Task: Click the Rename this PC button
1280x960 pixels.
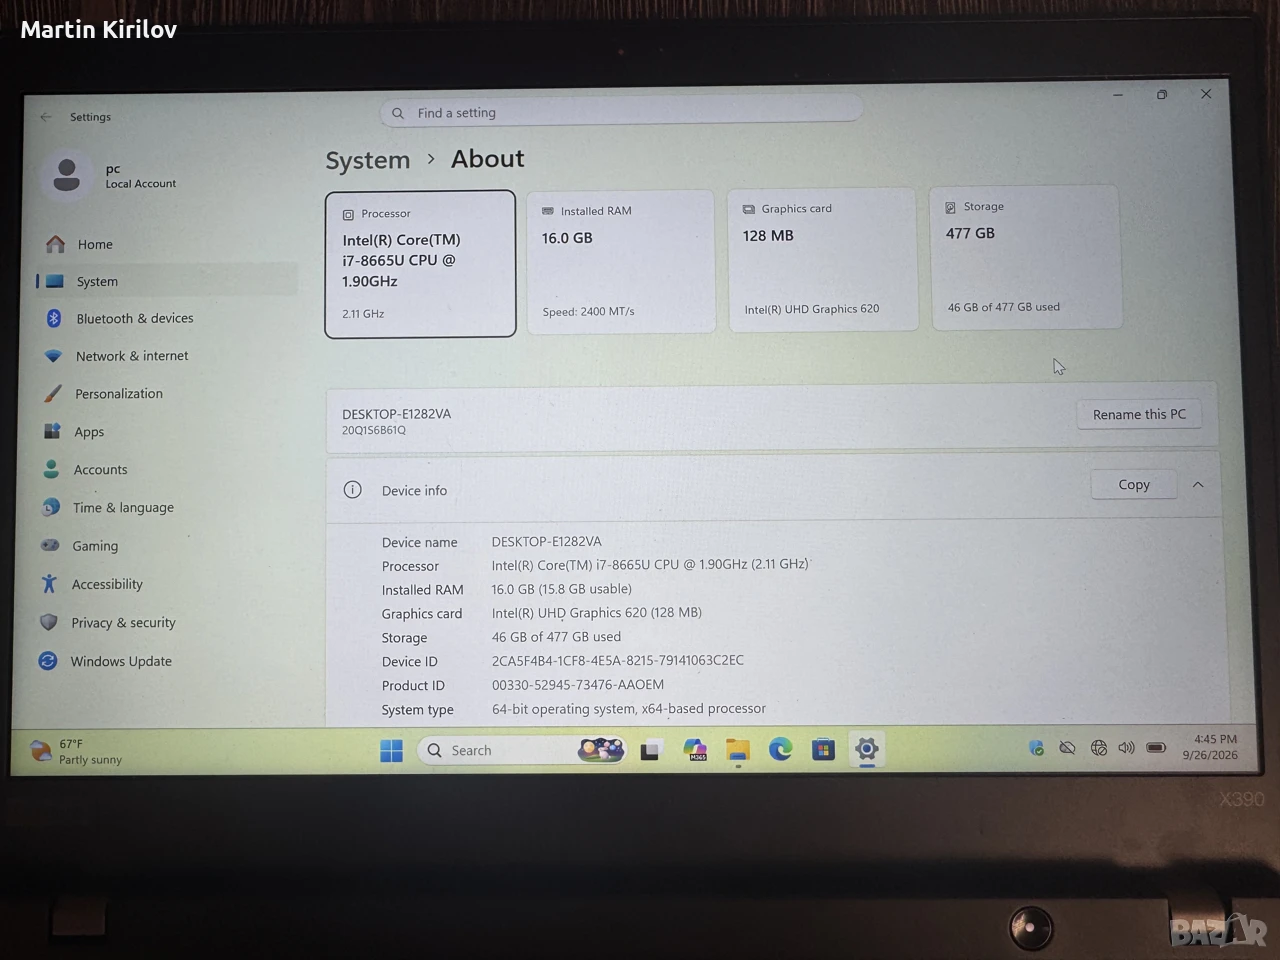Action: 1139,414
